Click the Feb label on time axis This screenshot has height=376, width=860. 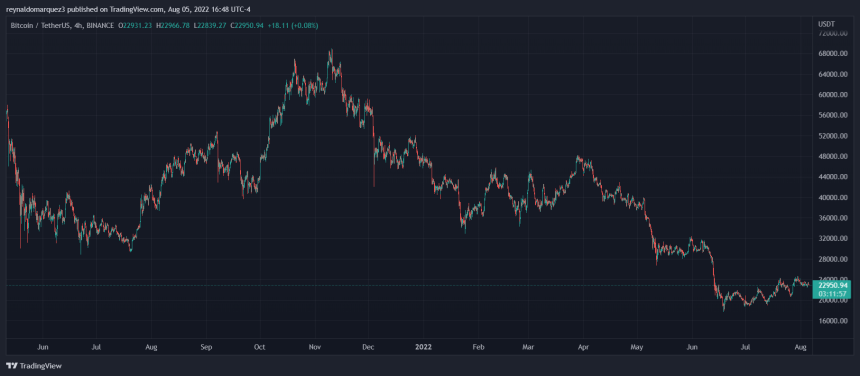(477, 347)
